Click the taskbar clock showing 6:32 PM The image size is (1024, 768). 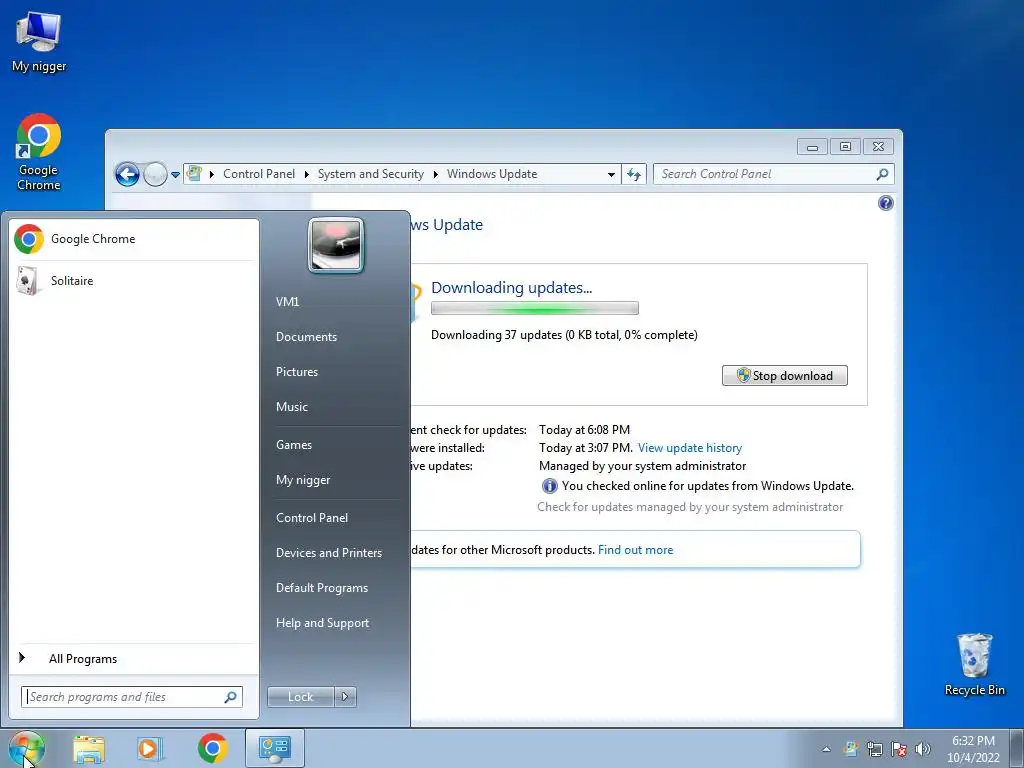click(x=973, y=749)
